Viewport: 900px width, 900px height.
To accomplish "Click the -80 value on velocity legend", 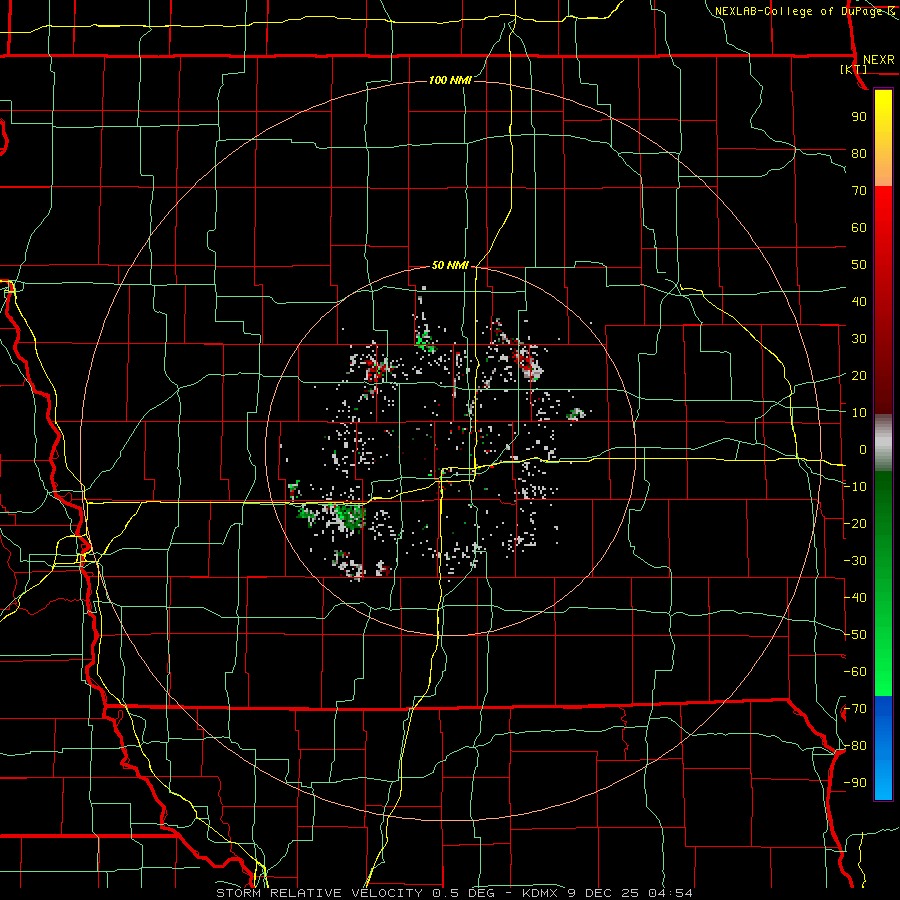I will 855,746.
